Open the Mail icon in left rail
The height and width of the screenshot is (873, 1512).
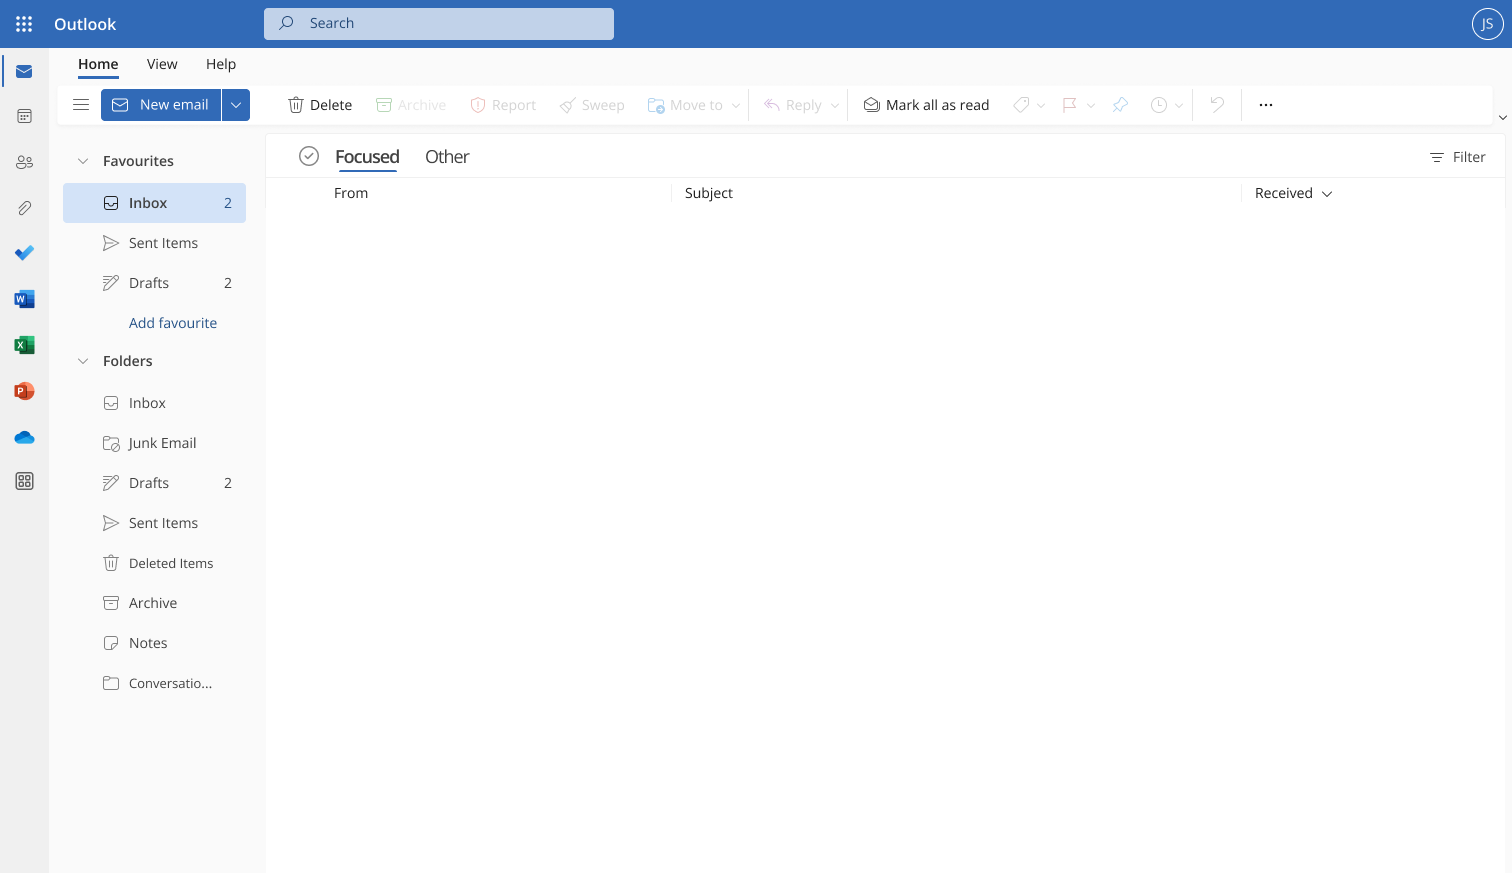[x=24, y=72]
